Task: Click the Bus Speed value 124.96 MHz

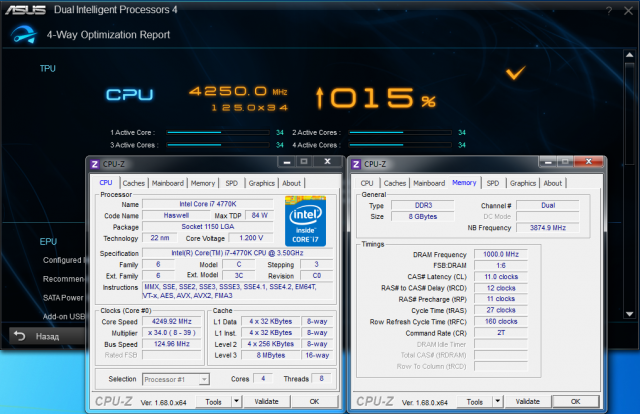Action: click(x=172, y=344)
